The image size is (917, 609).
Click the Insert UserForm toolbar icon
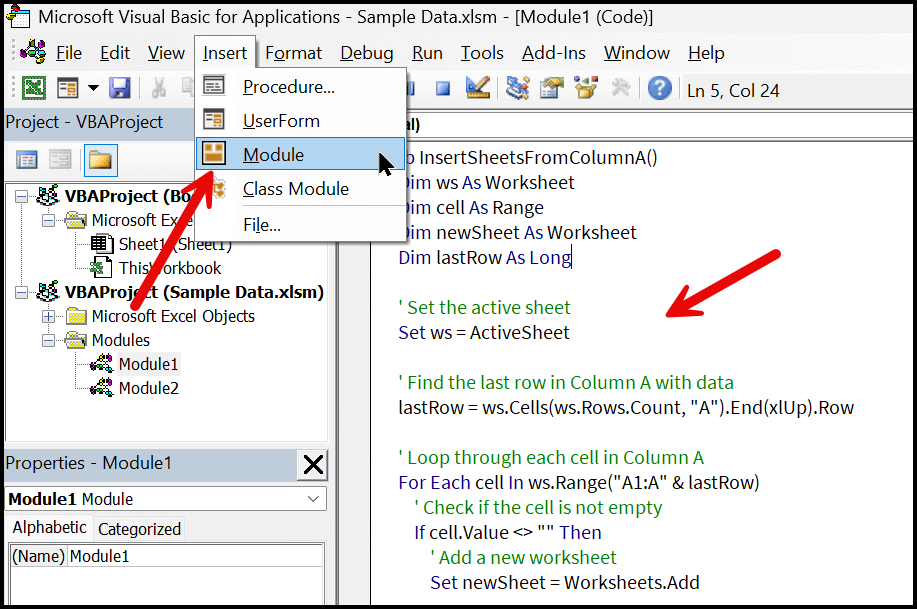68,89
